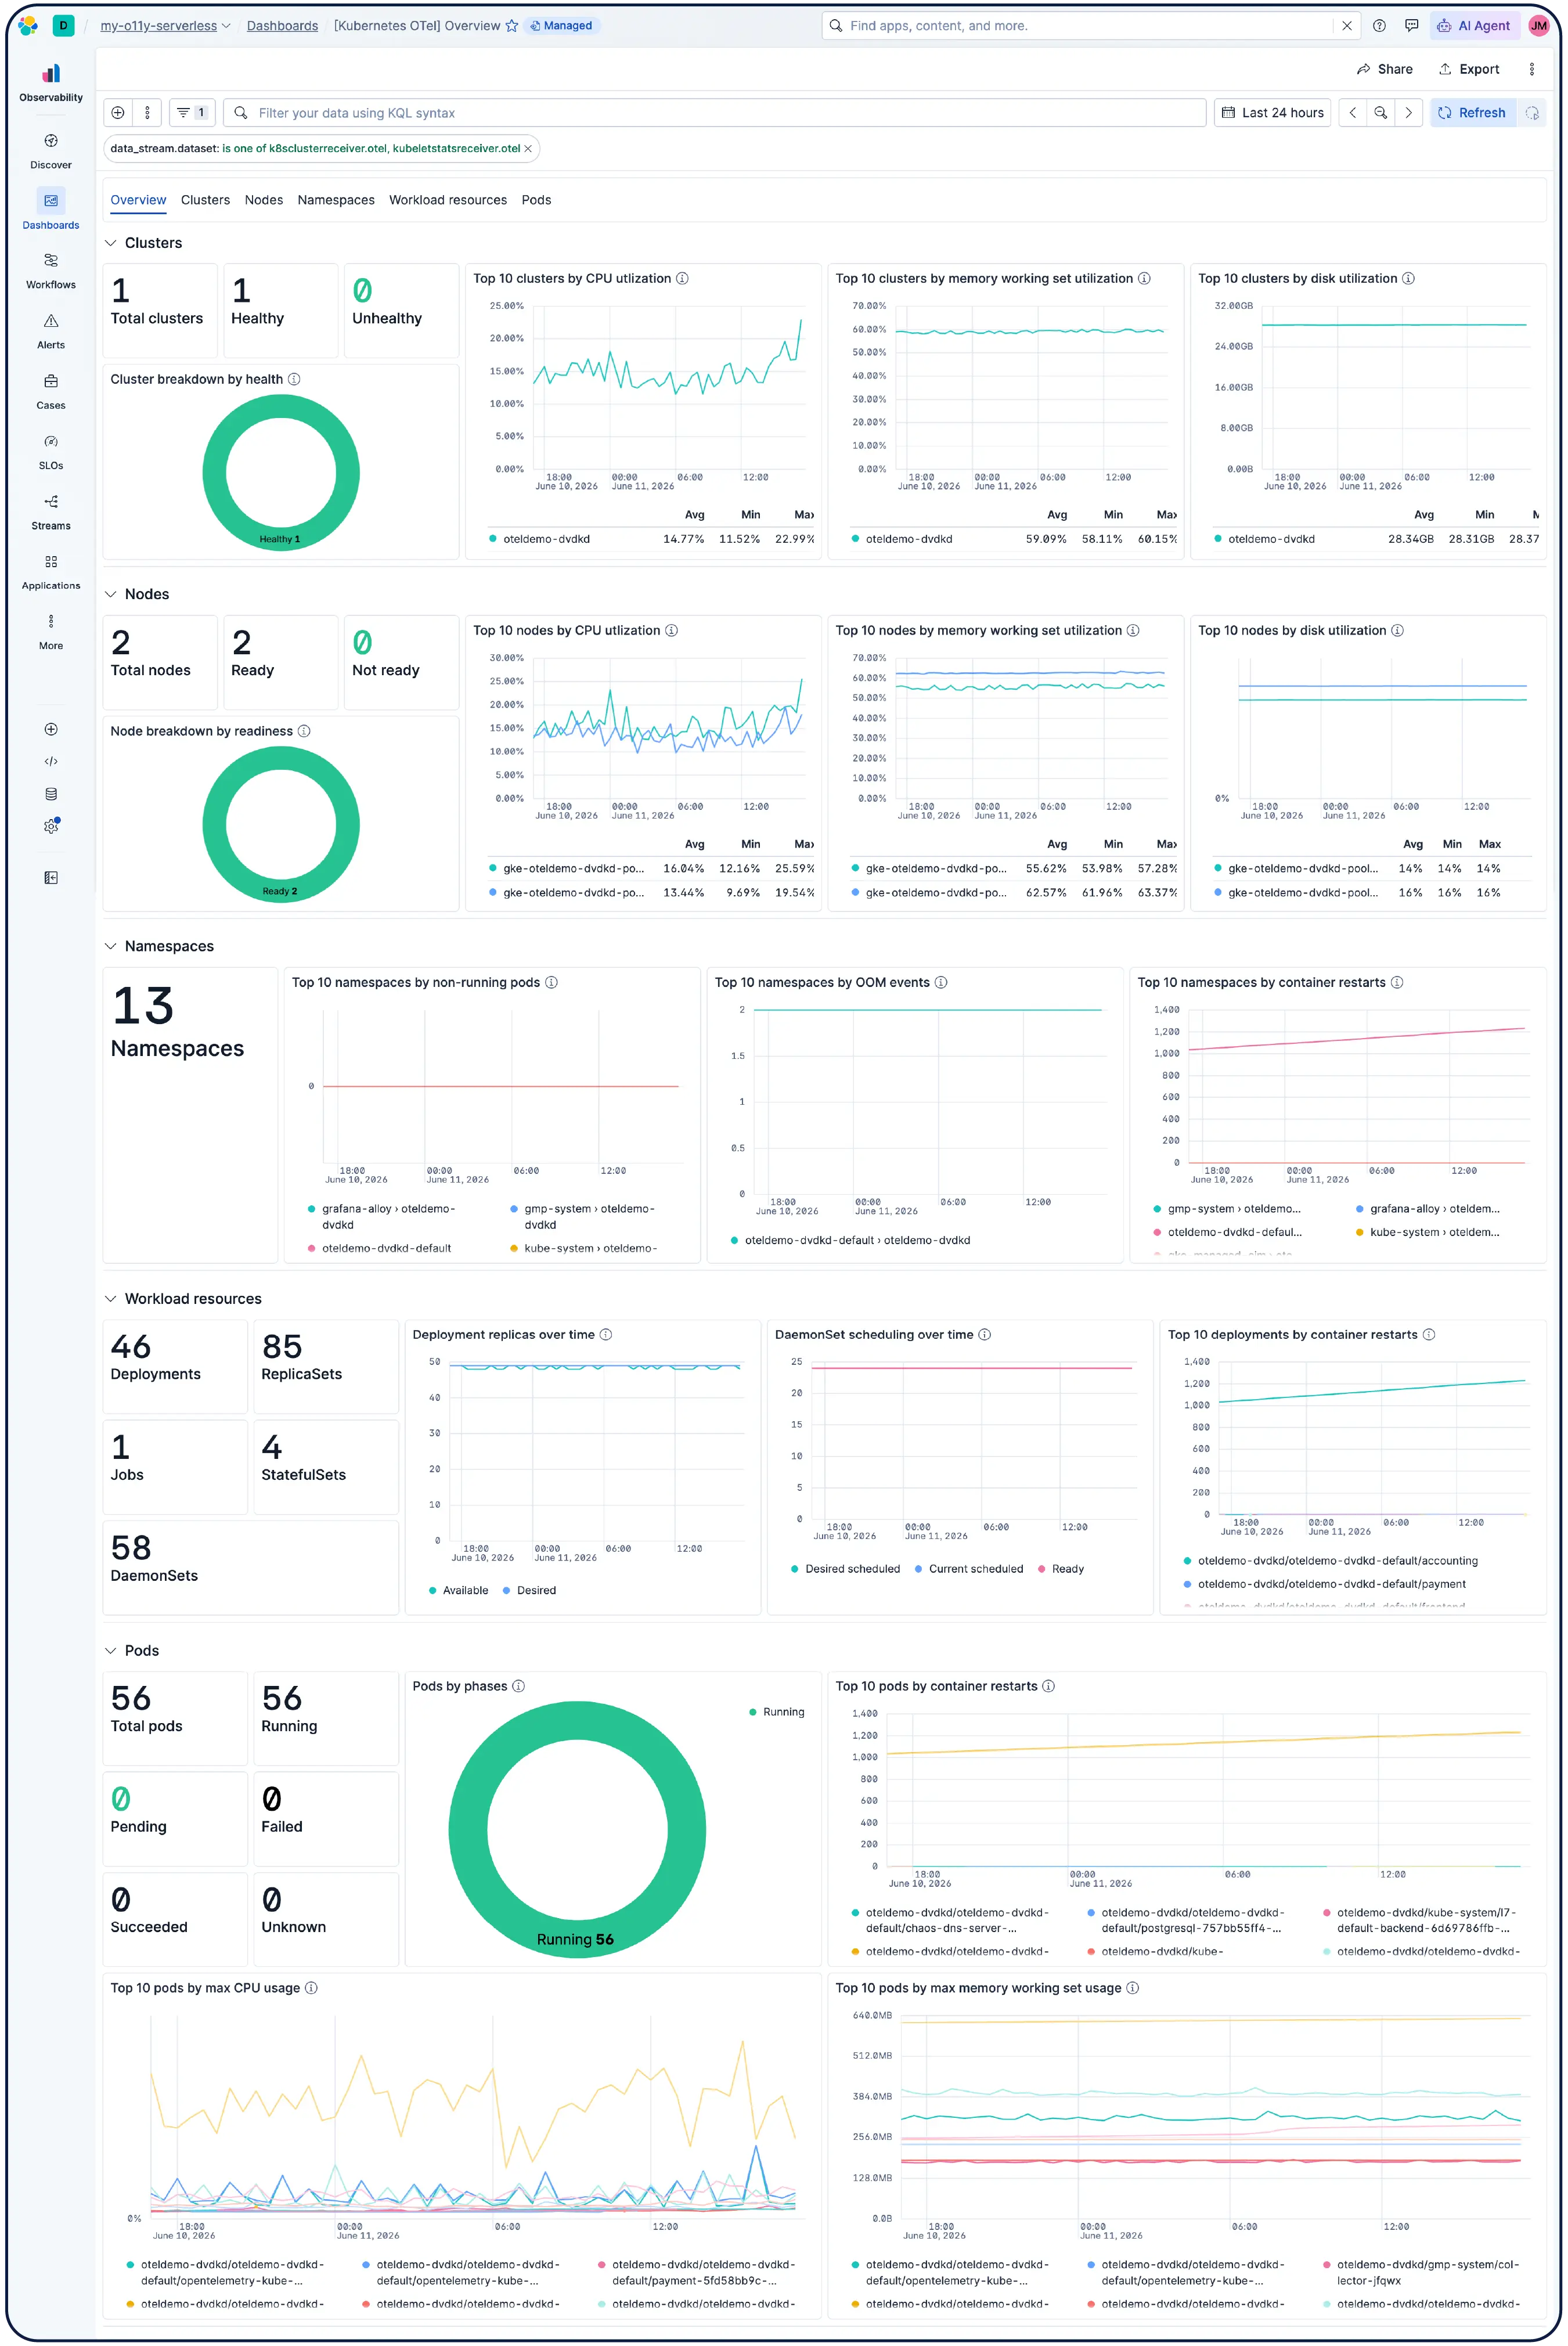Viewport: 1568px width, 2346px height.
Task: Open the auto-refresh settings next to Refresh
Action: pyautogui.click(x=1531, y=113)
